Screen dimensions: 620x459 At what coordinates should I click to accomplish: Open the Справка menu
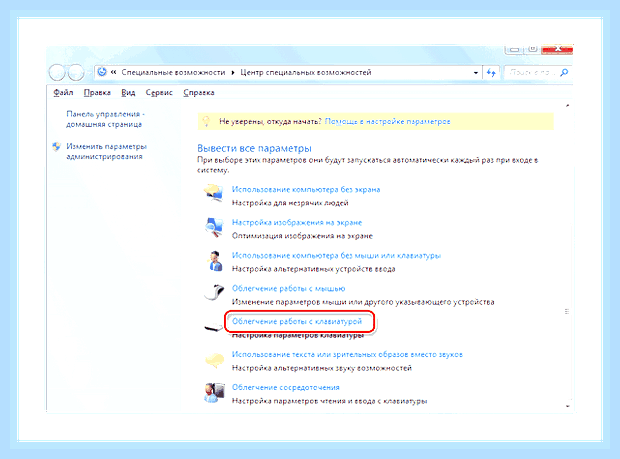tap(198, 93)
